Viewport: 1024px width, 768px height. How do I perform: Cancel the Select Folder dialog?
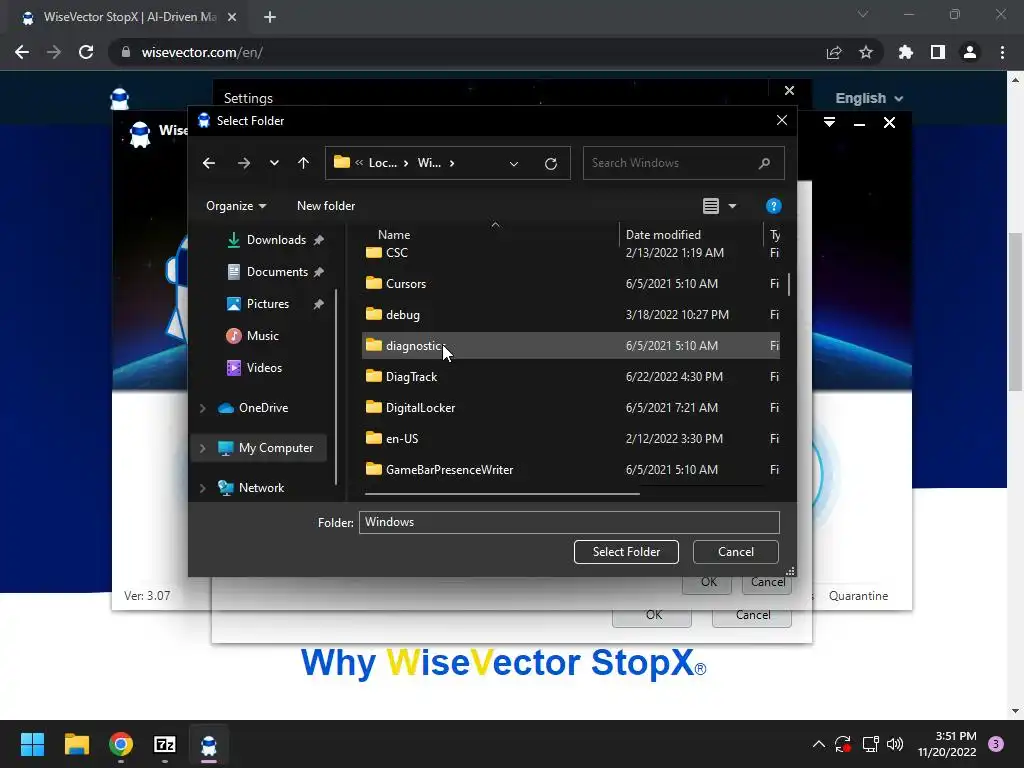[735, 552]
